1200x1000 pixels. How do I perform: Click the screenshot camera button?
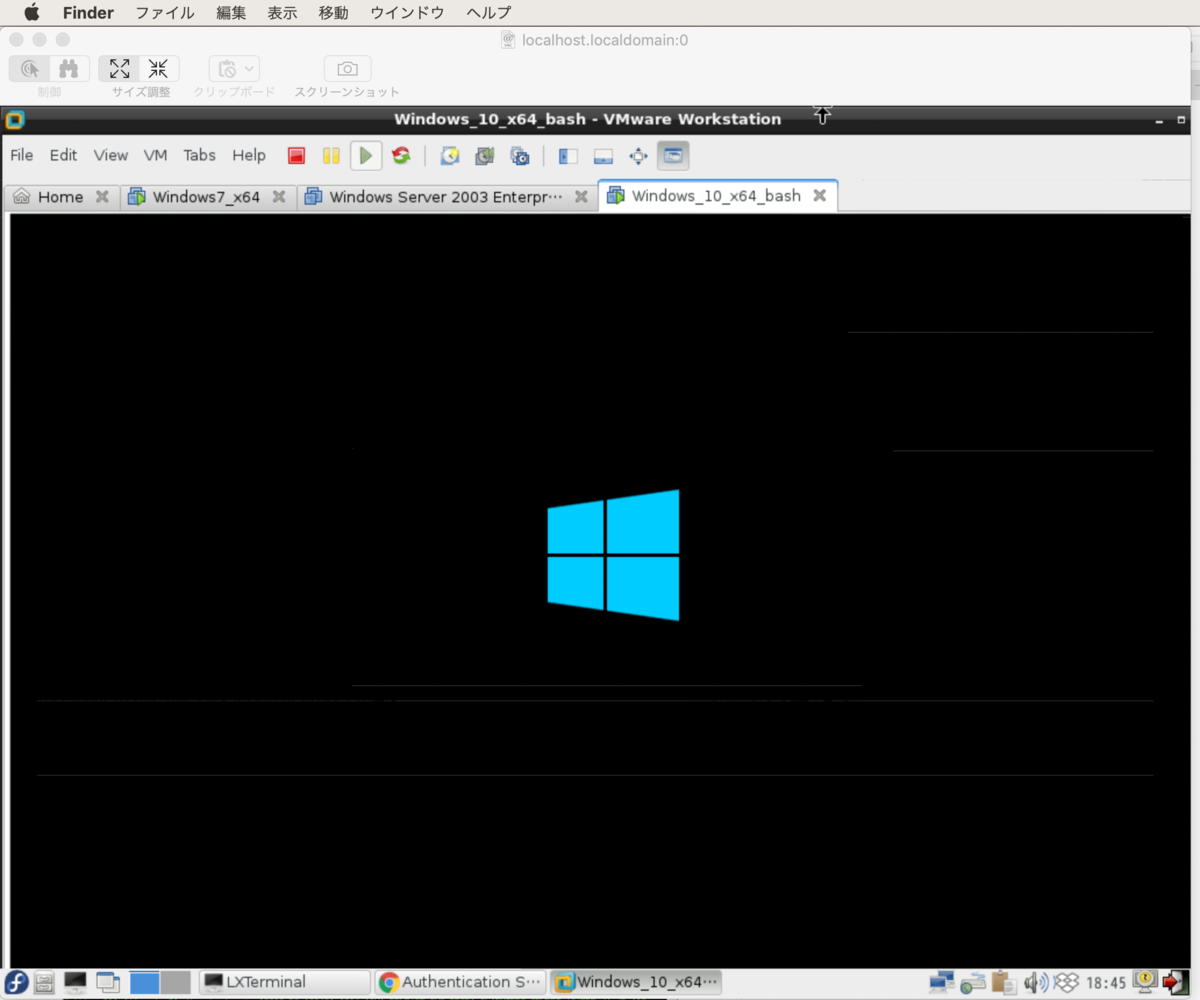347,69
